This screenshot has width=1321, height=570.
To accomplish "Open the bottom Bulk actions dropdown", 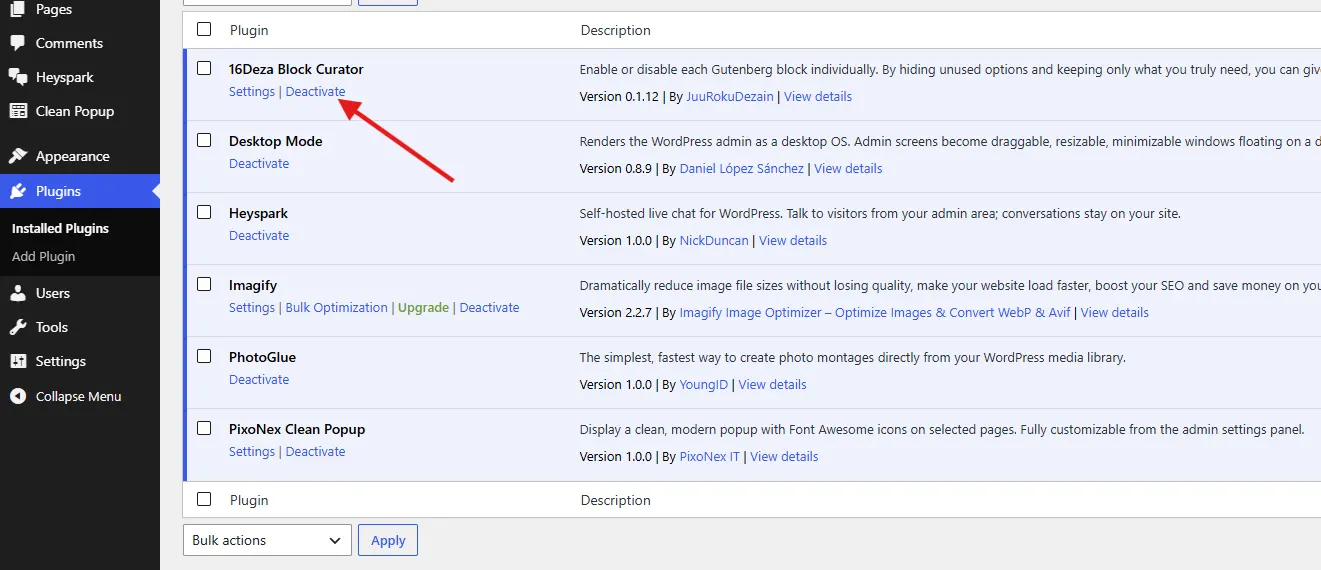I will click(267, 540).
